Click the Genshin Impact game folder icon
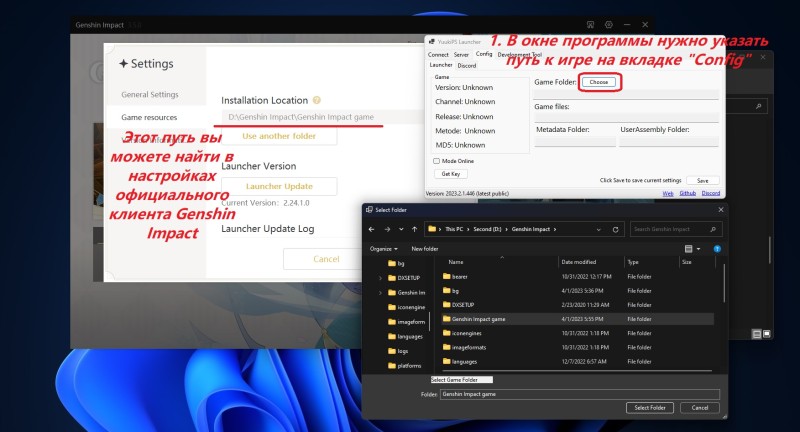The width and height of the screenshot is (800, 432). (x=445, y=319)
